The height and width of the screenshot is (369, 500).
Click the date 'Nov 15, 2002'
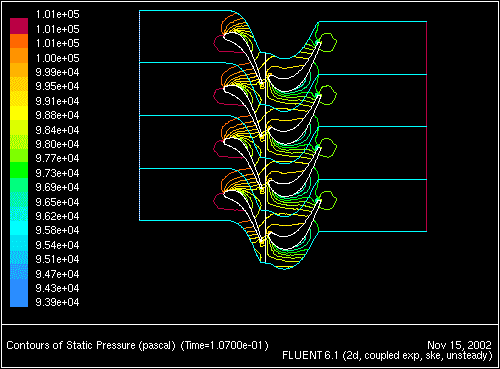pos(459,345)
